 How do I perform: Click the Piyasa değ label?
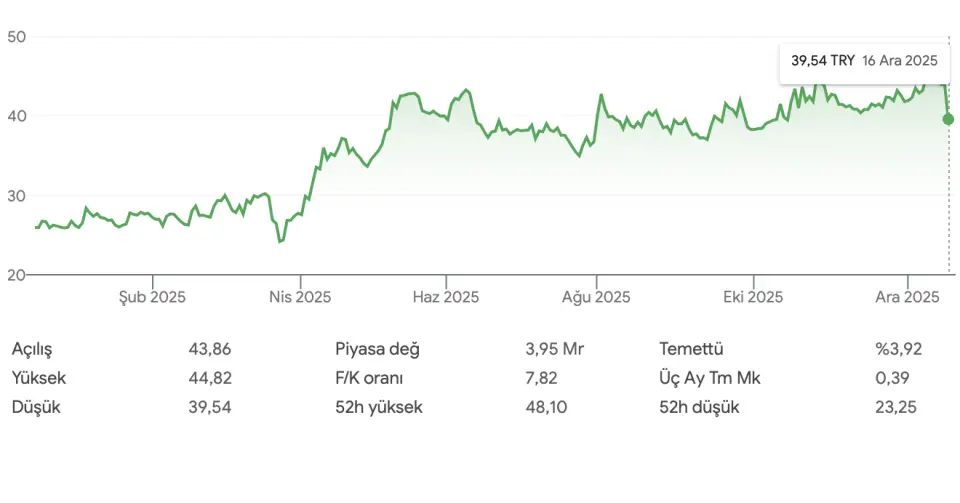click(378, 349)
